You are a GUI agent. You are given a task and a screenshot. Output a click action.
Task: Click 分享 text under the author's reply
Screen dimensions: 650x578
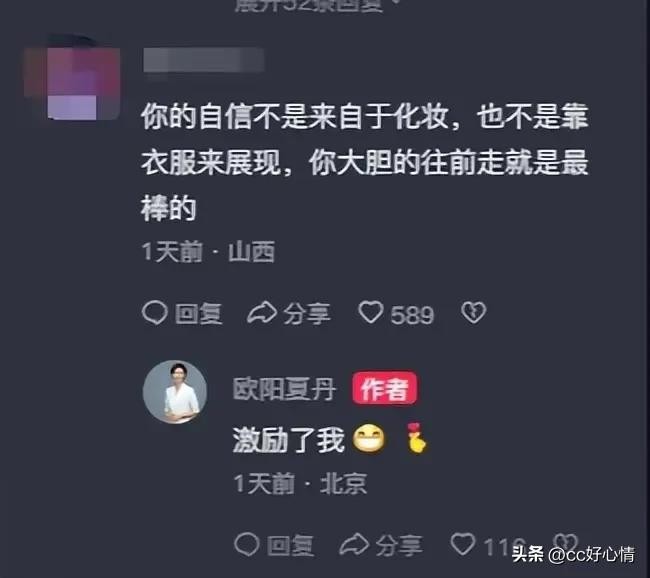pos(399,545)
